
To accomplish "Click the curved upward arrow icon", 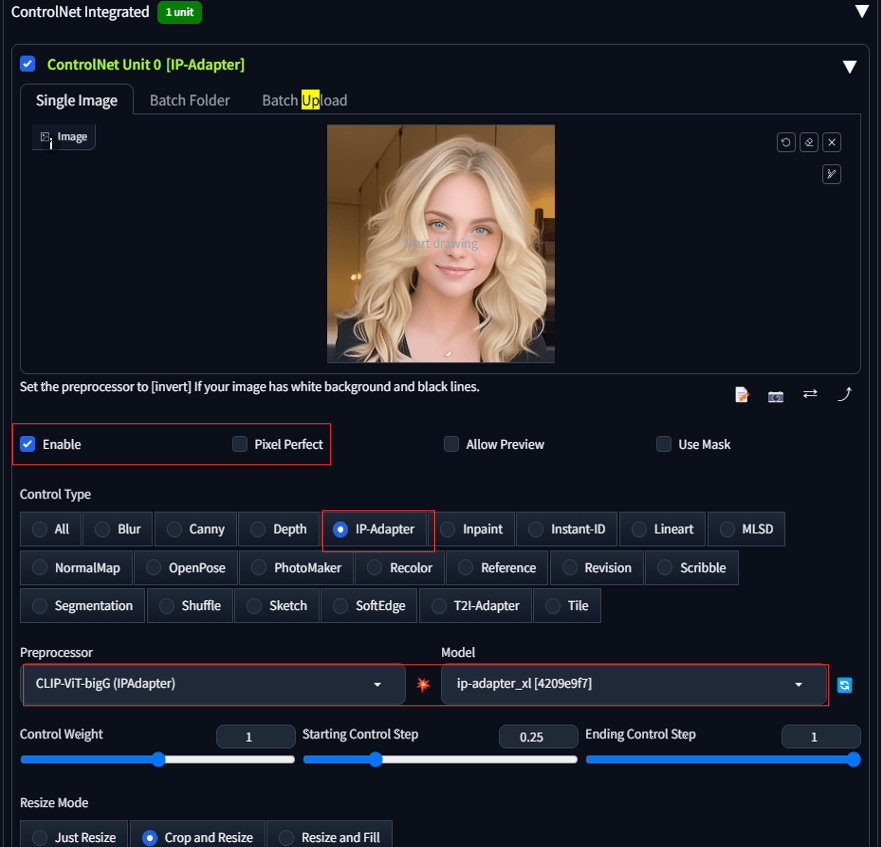I will pyautogui.click(x=844, y=394).
